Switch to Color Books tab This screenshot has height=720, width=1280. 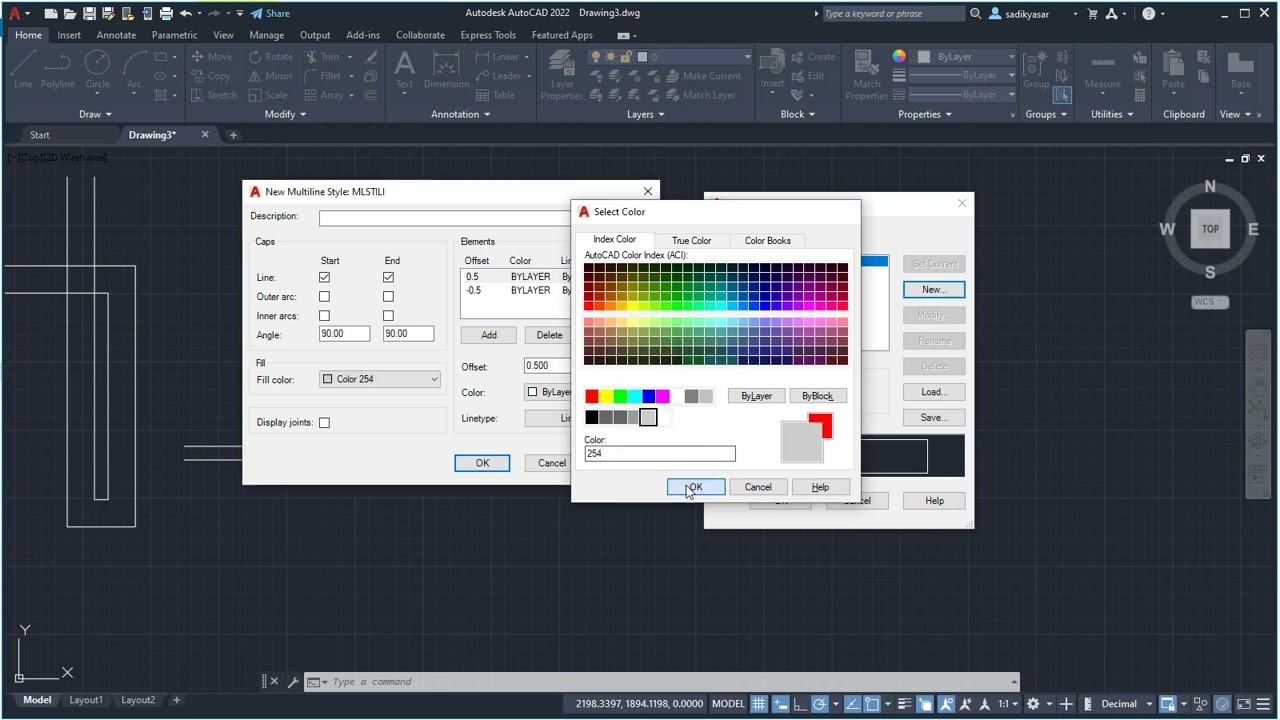coord(767,241)
